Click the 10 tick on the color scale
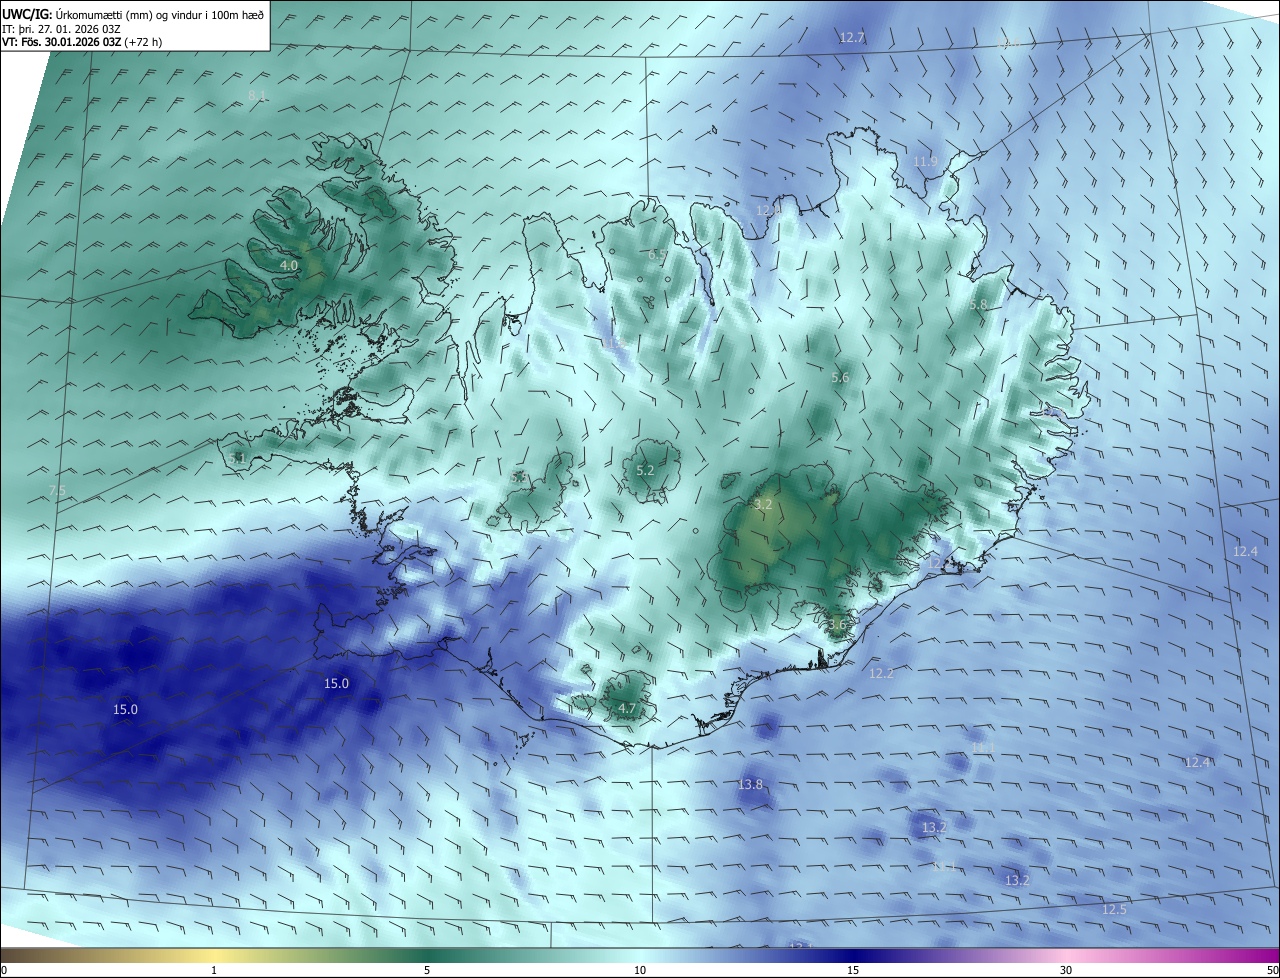1280x978 pixels. [640, 970]
